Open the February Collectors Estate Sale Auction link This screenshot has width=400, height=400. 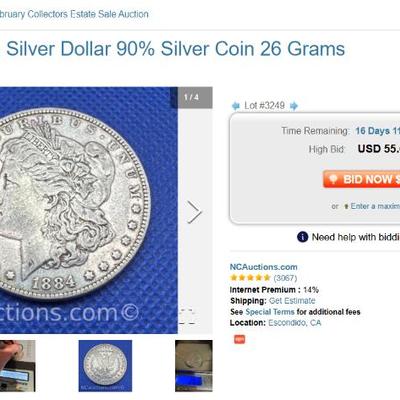click(74, 14)
